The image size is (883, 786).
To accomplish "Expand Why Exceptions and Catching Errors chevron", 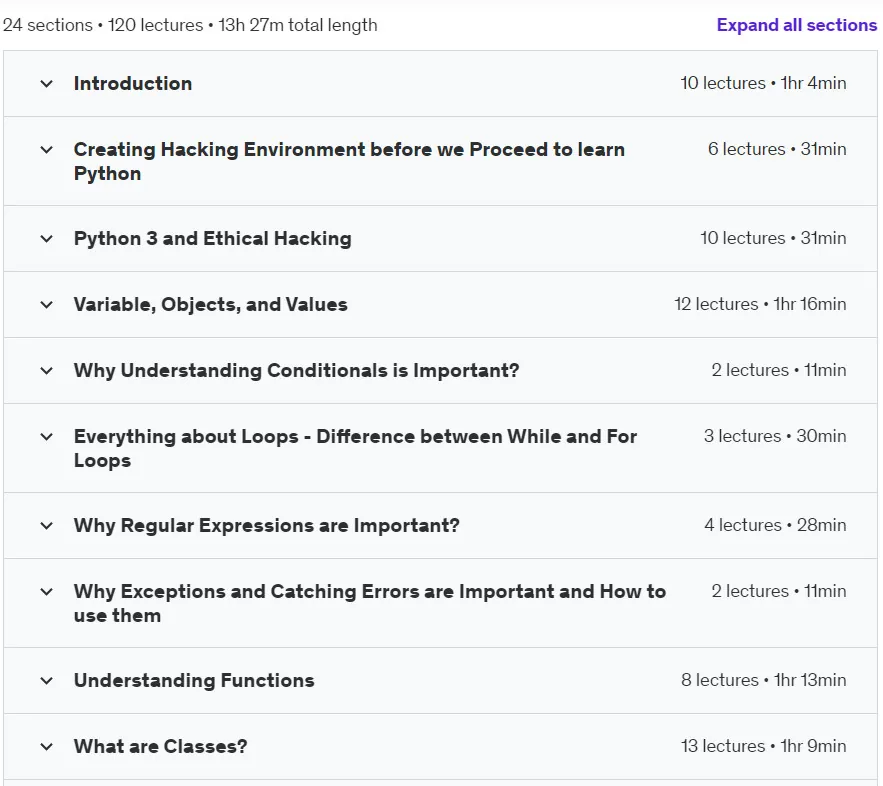I will point(47,592).
